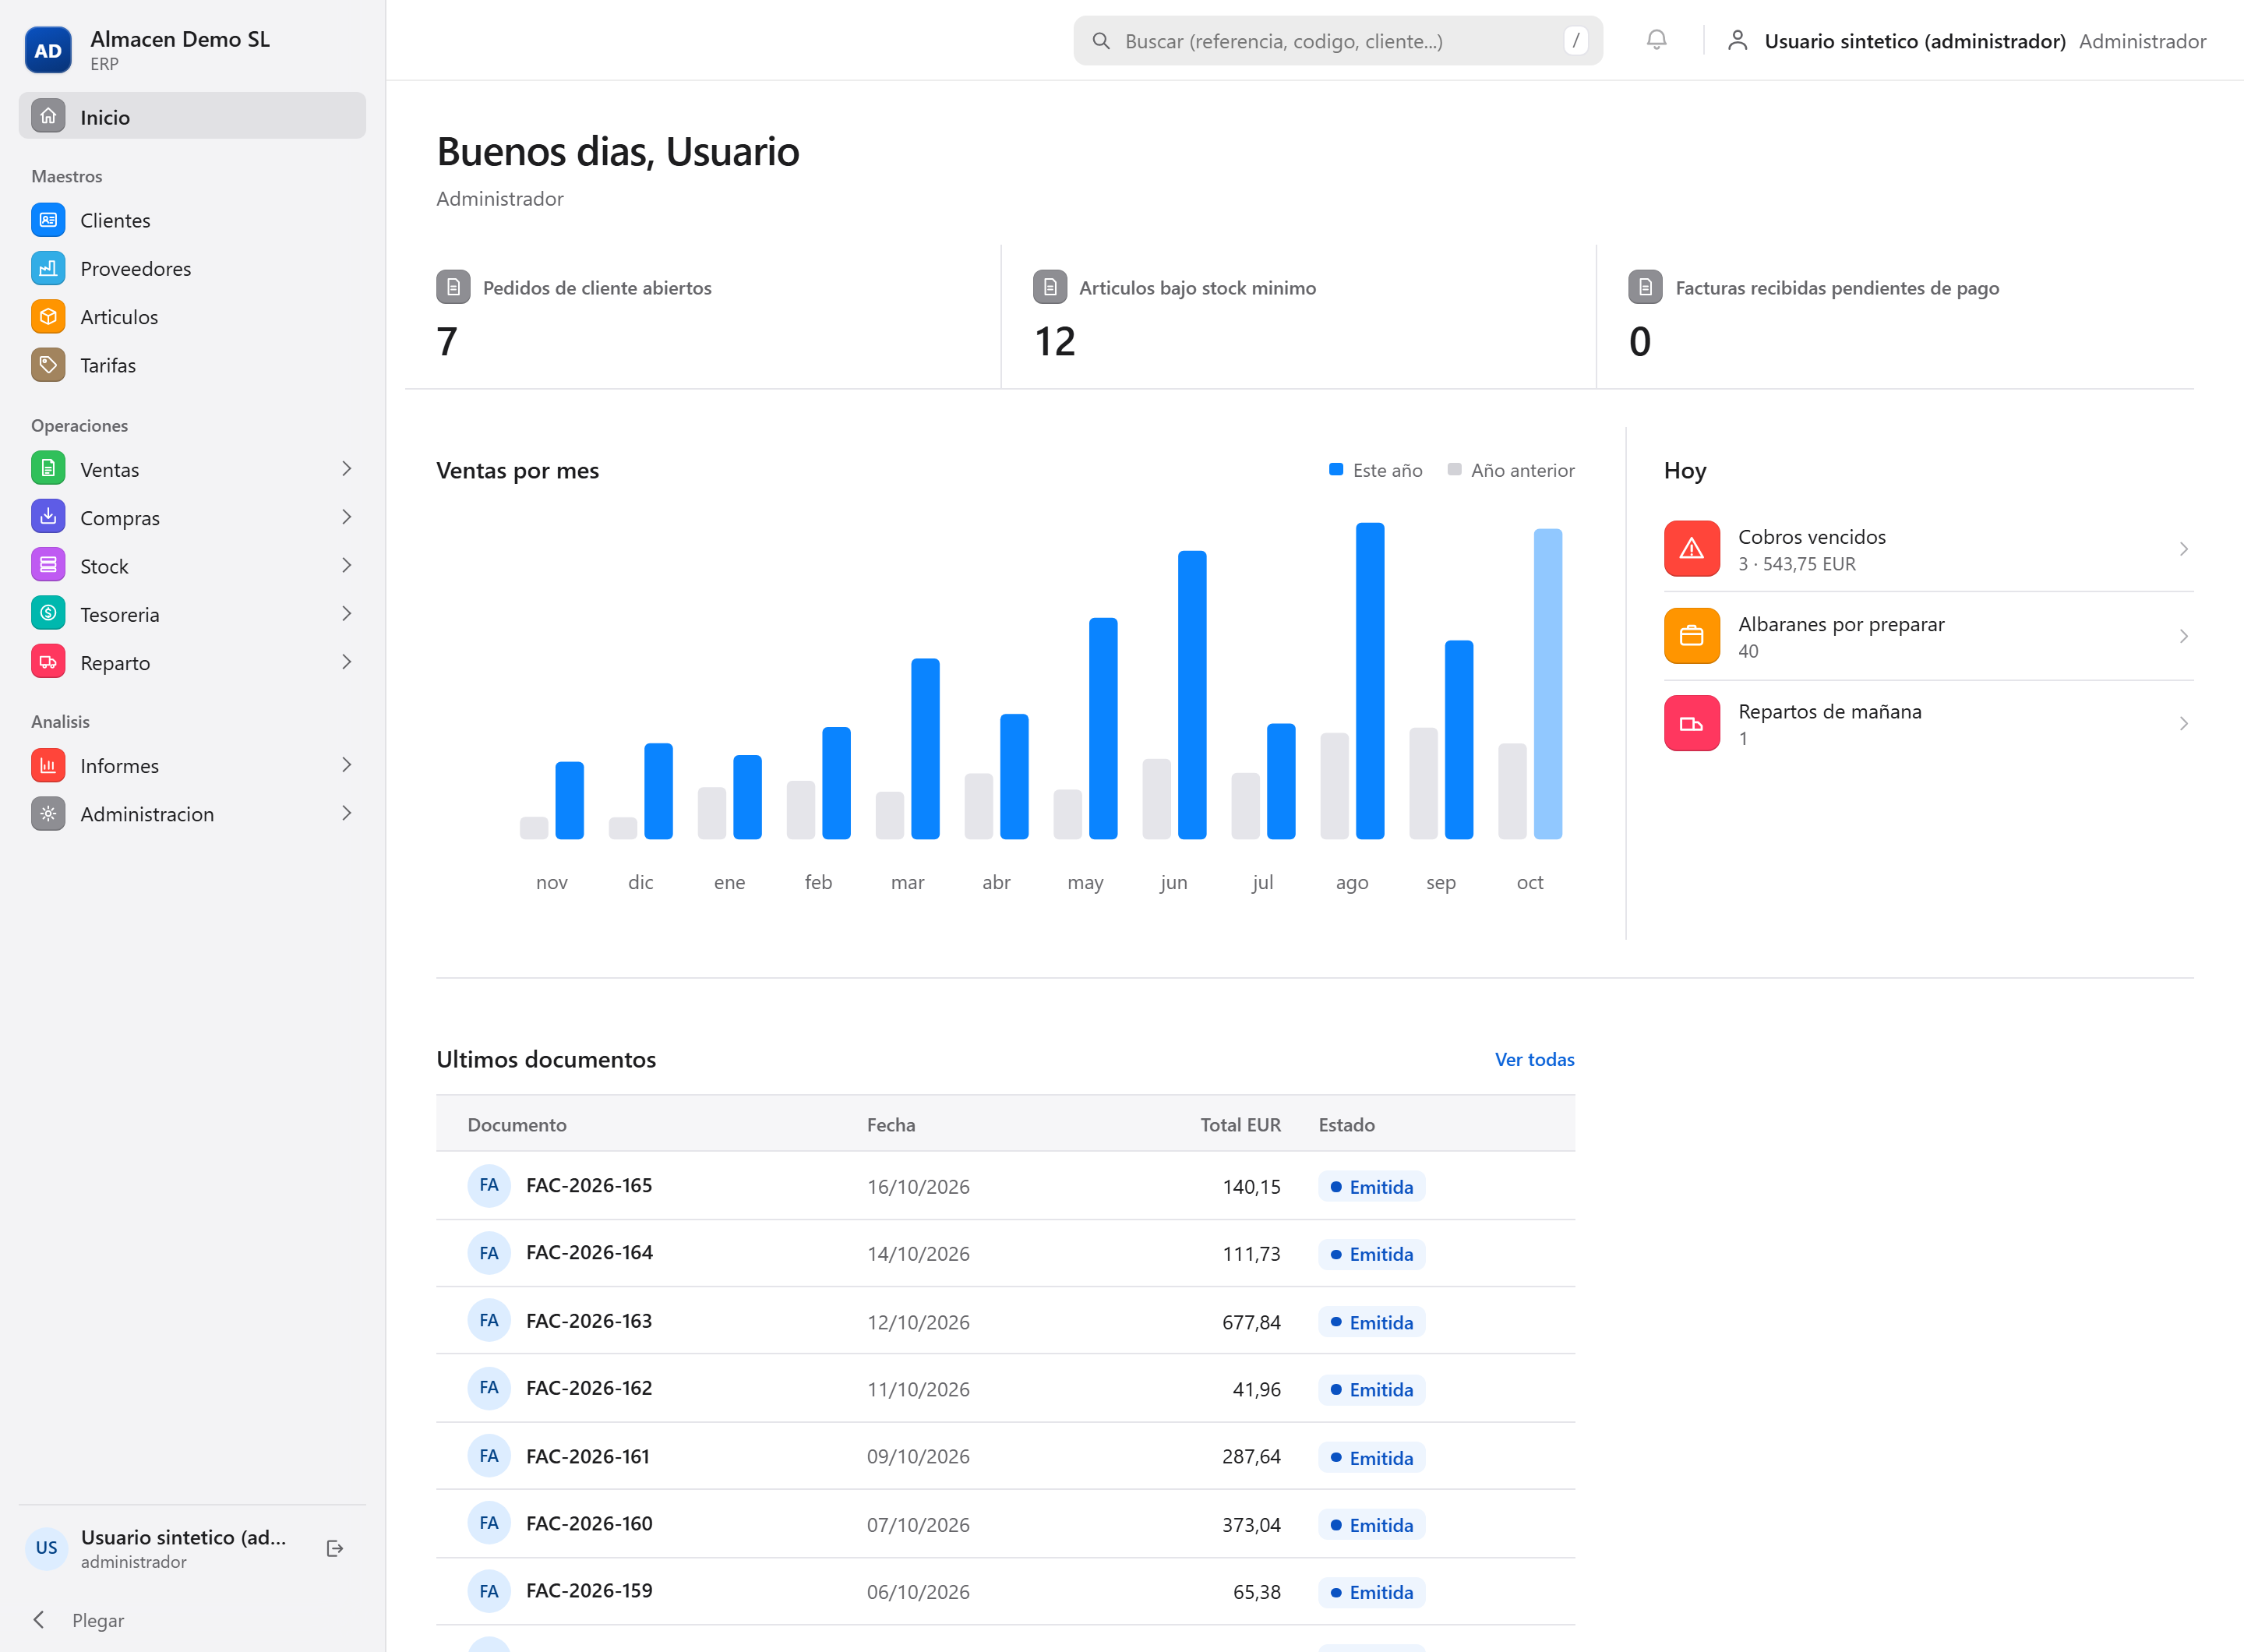The image size is (2244, 1652).
Task: Click the Administracion gear icon
Action: tap(48, 814)
